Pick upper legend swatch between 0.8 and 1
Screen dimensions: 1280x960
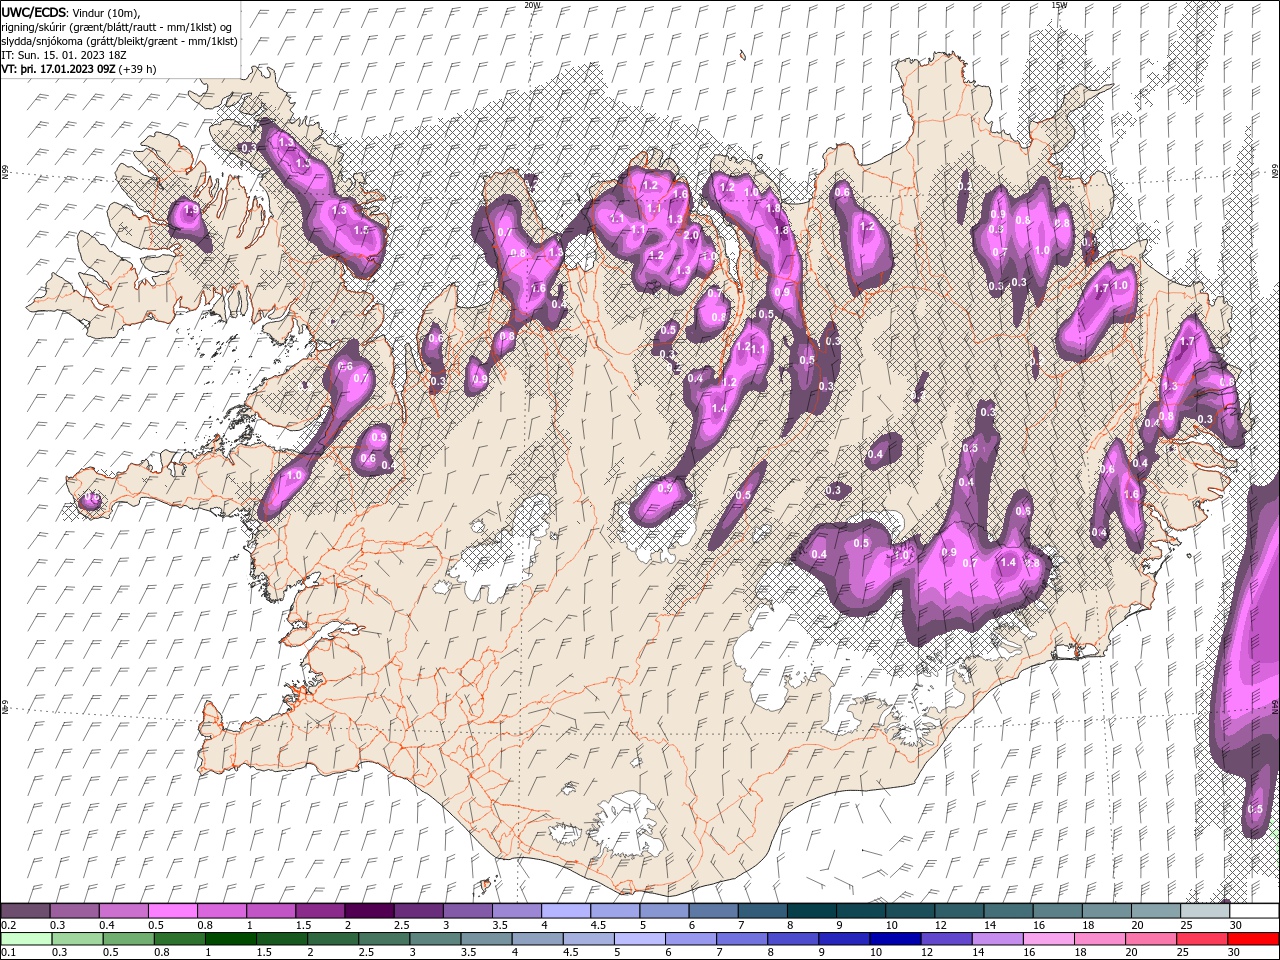coord(222,910)
